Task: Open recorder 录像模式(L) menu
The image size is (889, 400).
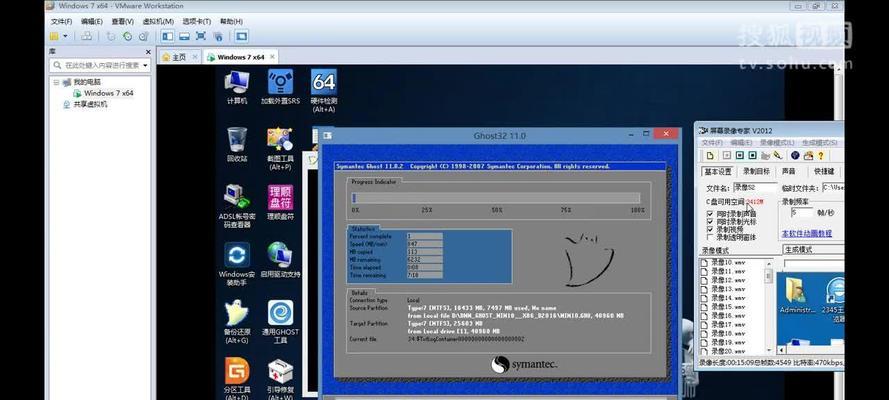Action: click(777, 143)
